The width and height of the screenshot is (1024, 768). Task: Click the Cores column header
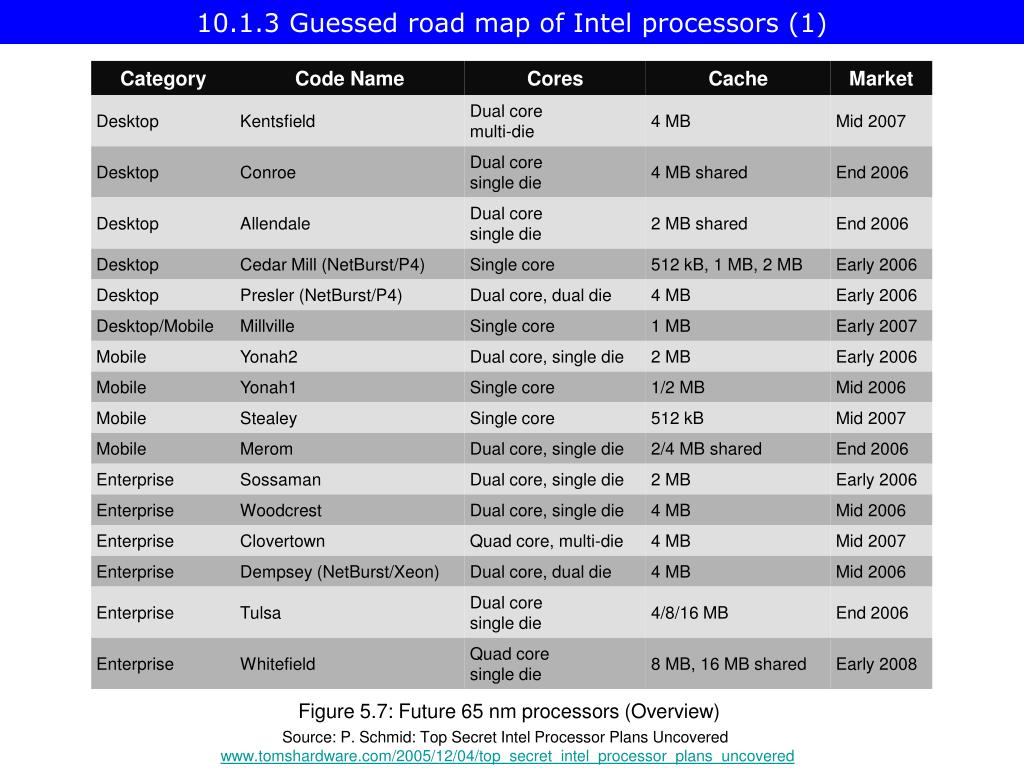554,78
